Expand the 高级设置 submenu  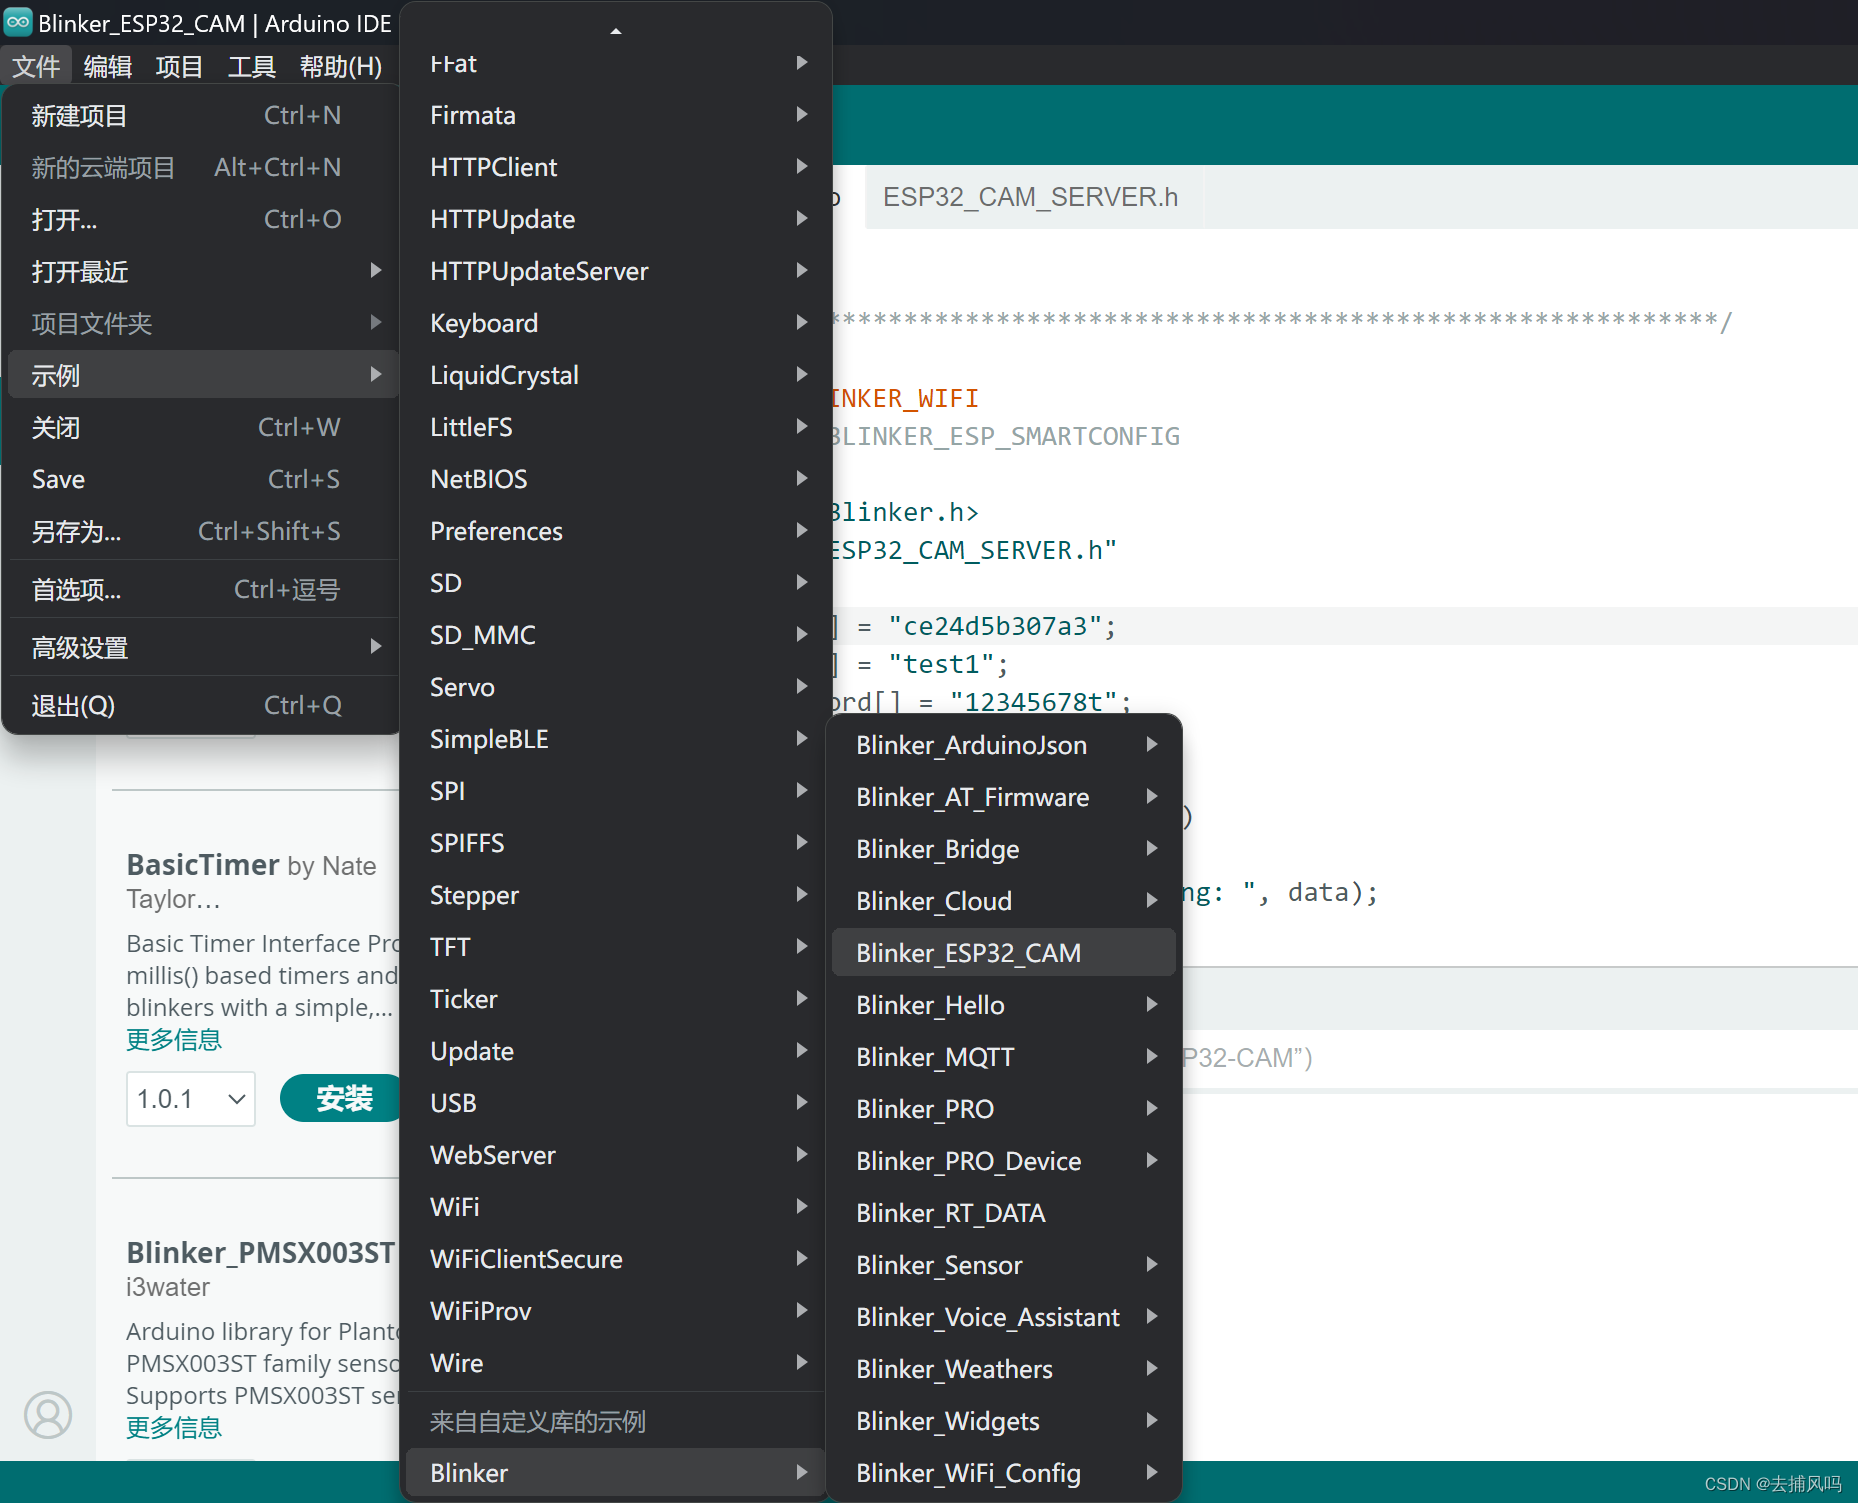tap(203, 648)
